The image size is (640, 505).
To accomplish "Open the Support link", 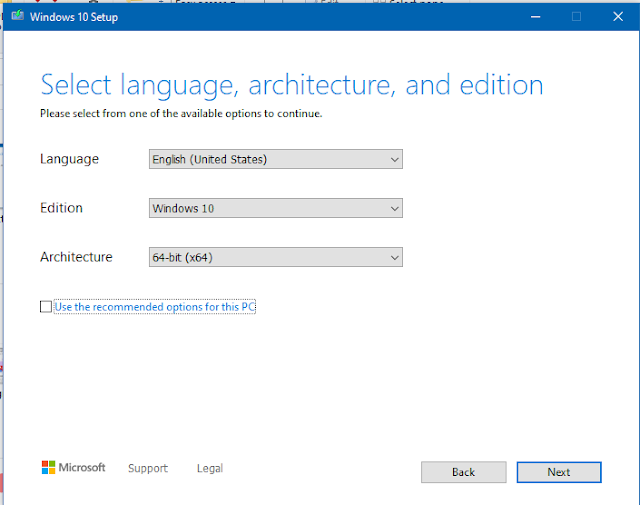I will pos(148,468).
